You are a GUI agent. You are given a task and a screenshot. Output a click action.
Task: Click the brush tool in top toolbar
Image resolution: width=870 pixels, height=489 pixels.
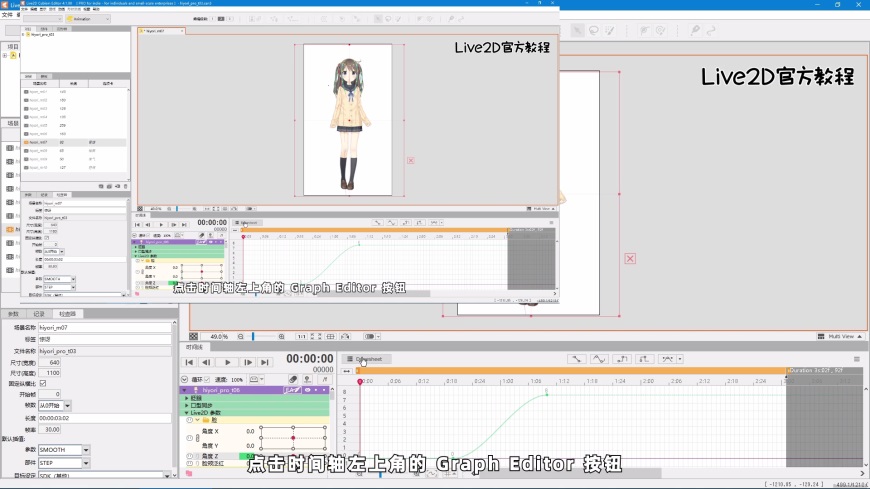(x=610, y=31)
